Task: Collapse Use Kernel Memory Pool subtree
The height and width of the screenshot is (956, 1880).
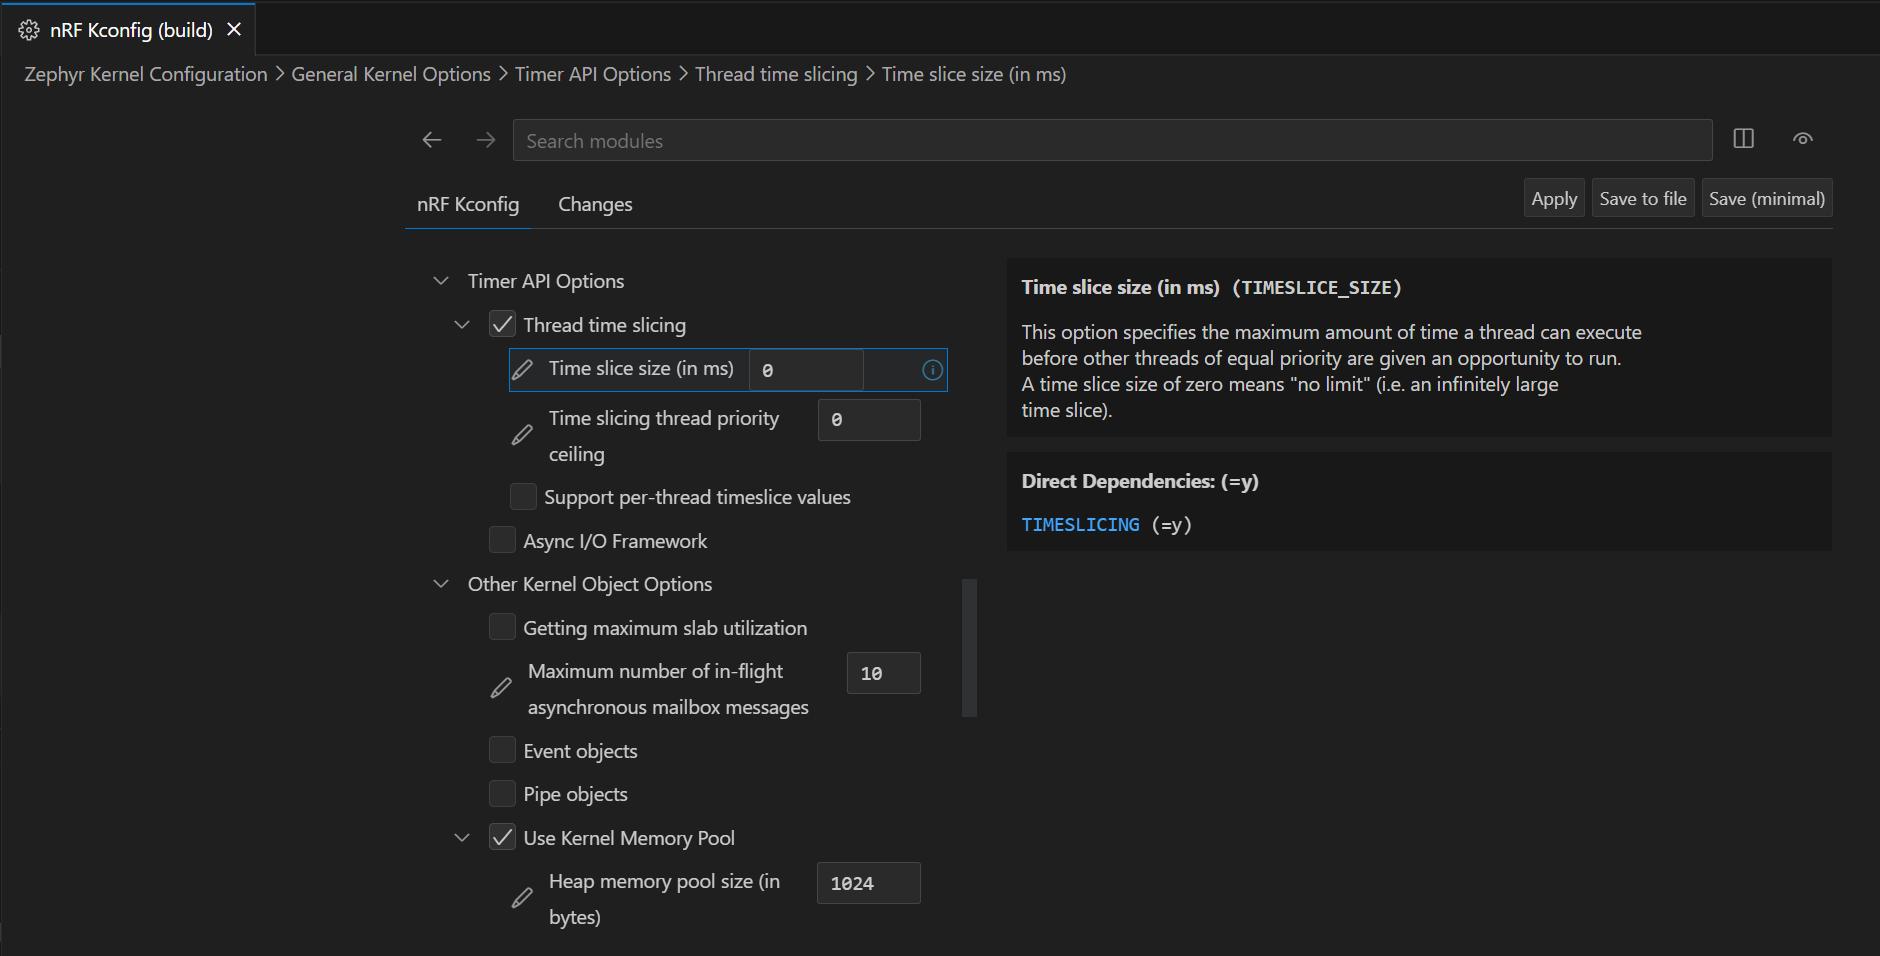Action: tap(462, 838)
